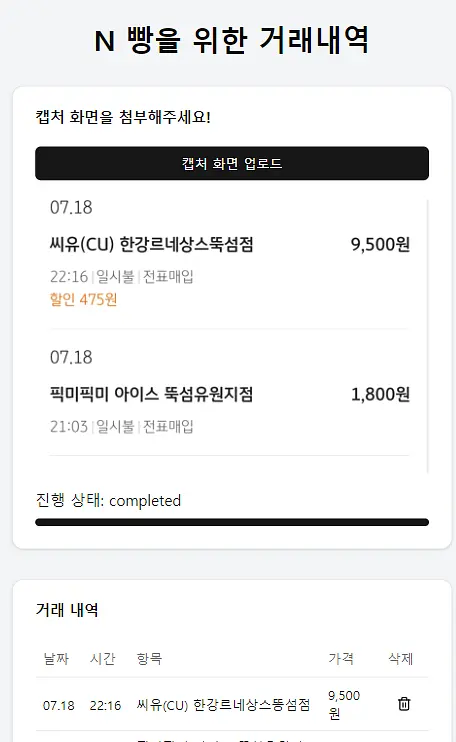Viewport: 456px width, 742px height.
Task: Click the 시간 column header
Action: point(103,658)
